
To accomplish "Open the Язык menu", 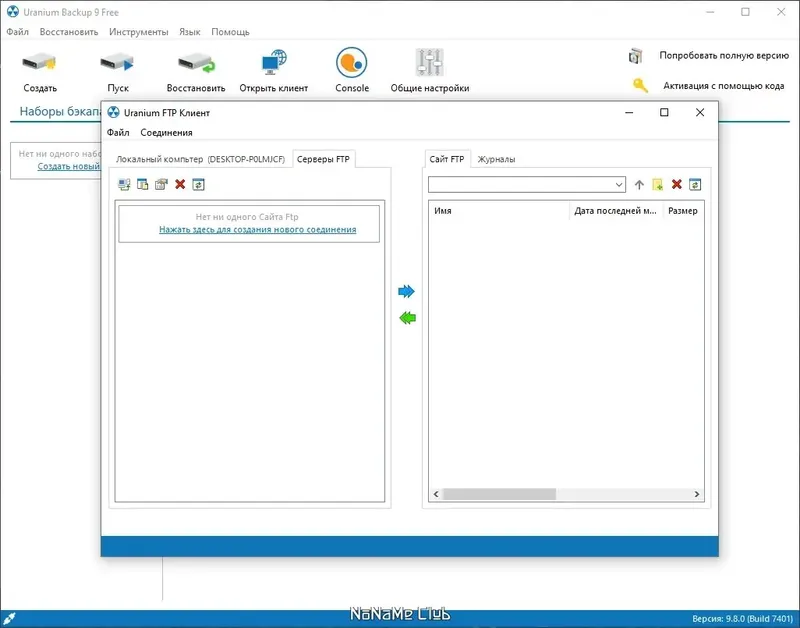I will (x=189, y=32).
